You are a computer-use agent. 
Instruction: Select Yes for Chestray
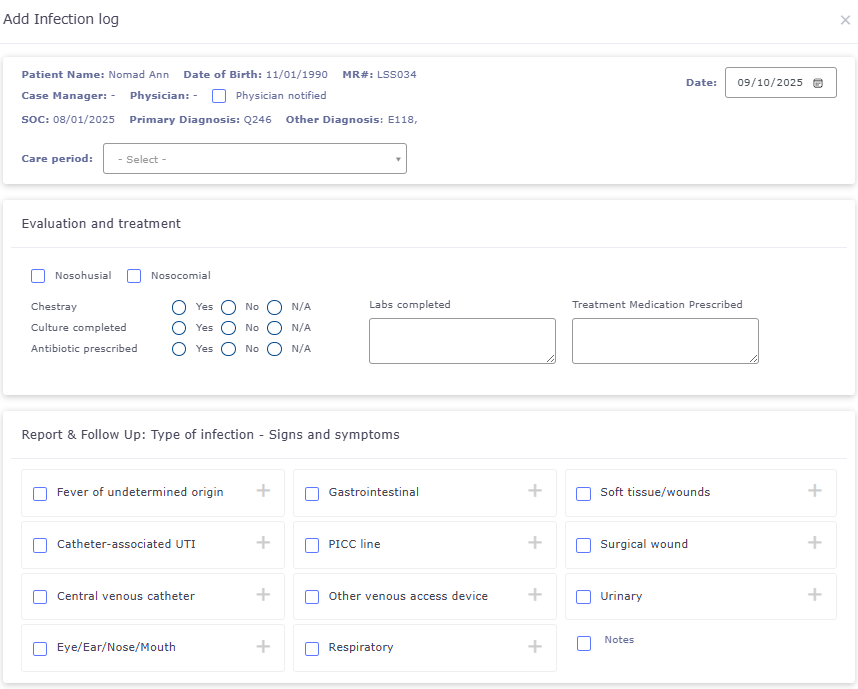[x=179, y=307]
